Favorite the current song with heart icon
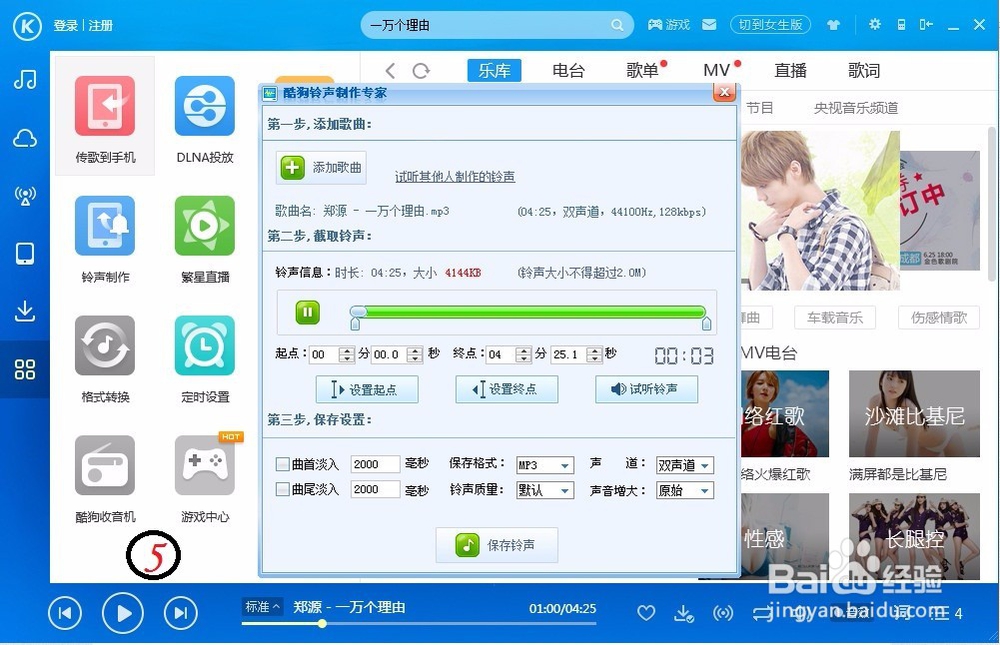Screen dimensions: 1000x645 pyautogui.click(x=646, y=613)
